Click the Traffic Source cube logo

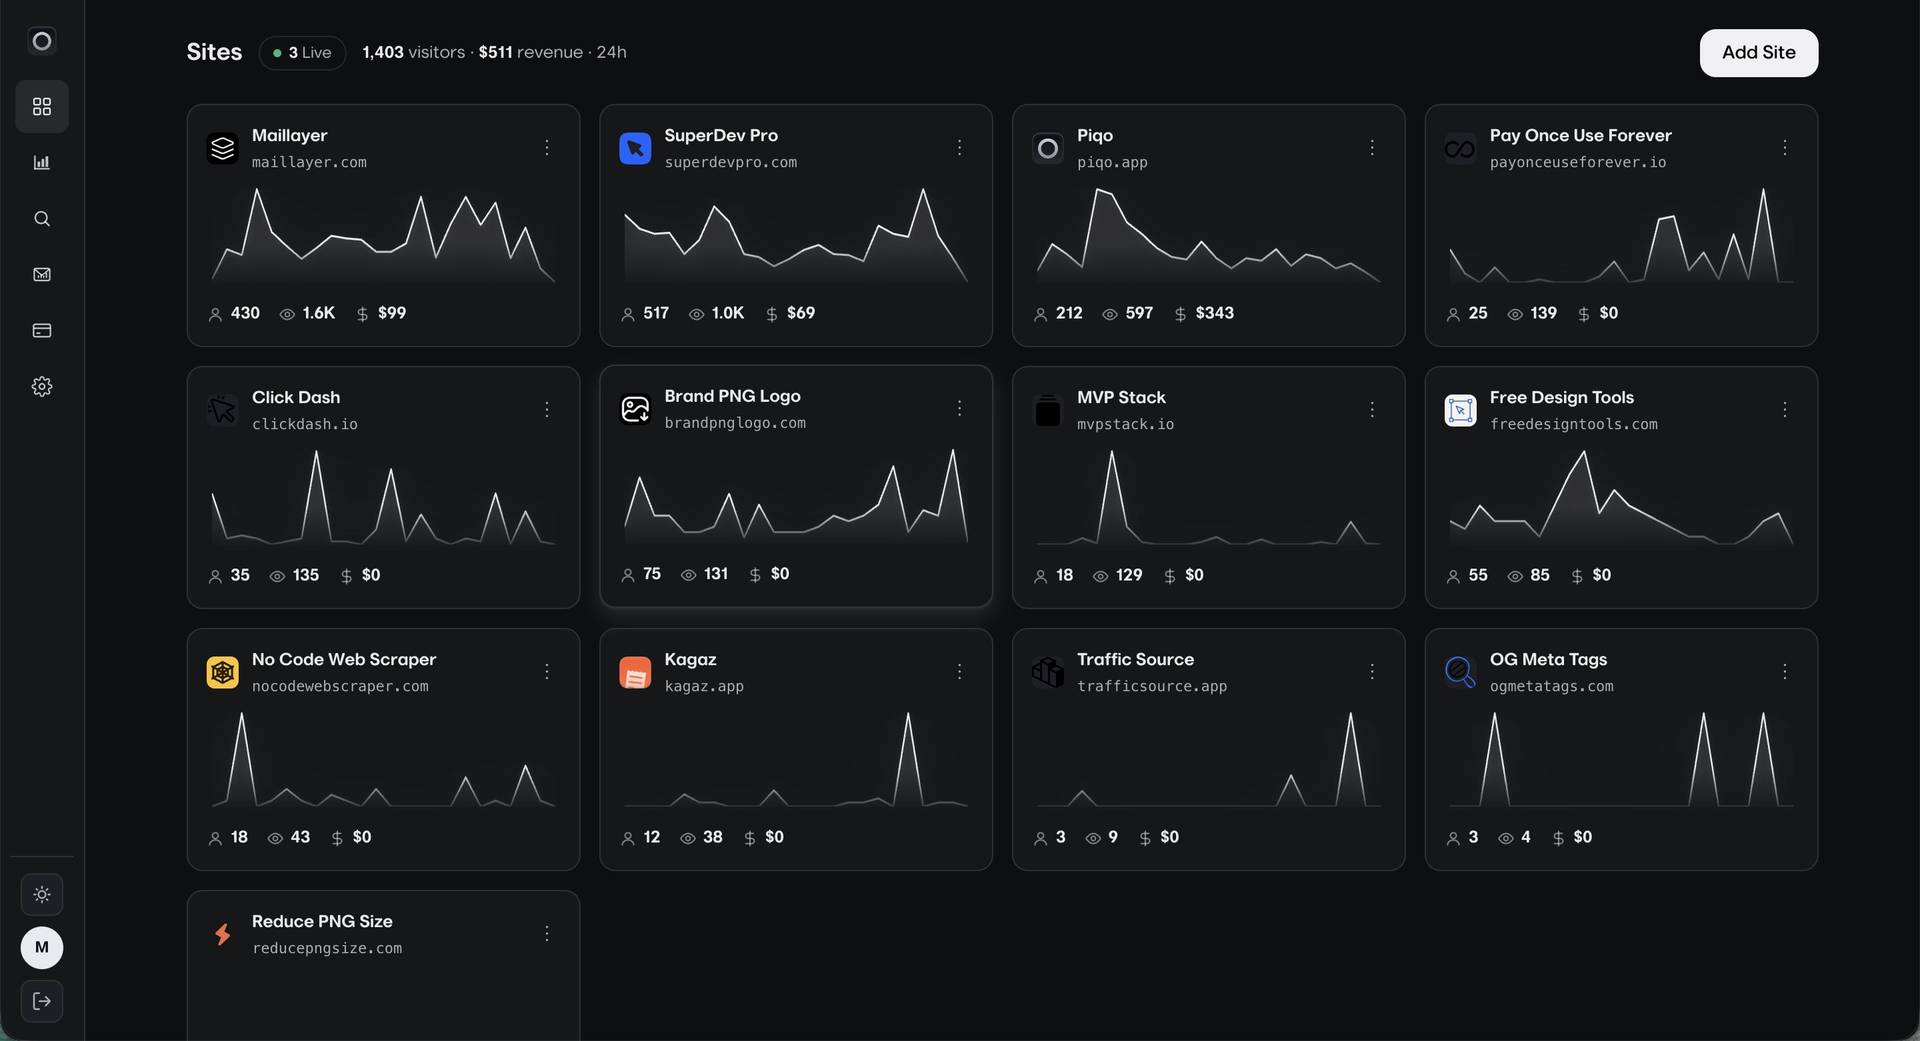(x=1048, y=672)
